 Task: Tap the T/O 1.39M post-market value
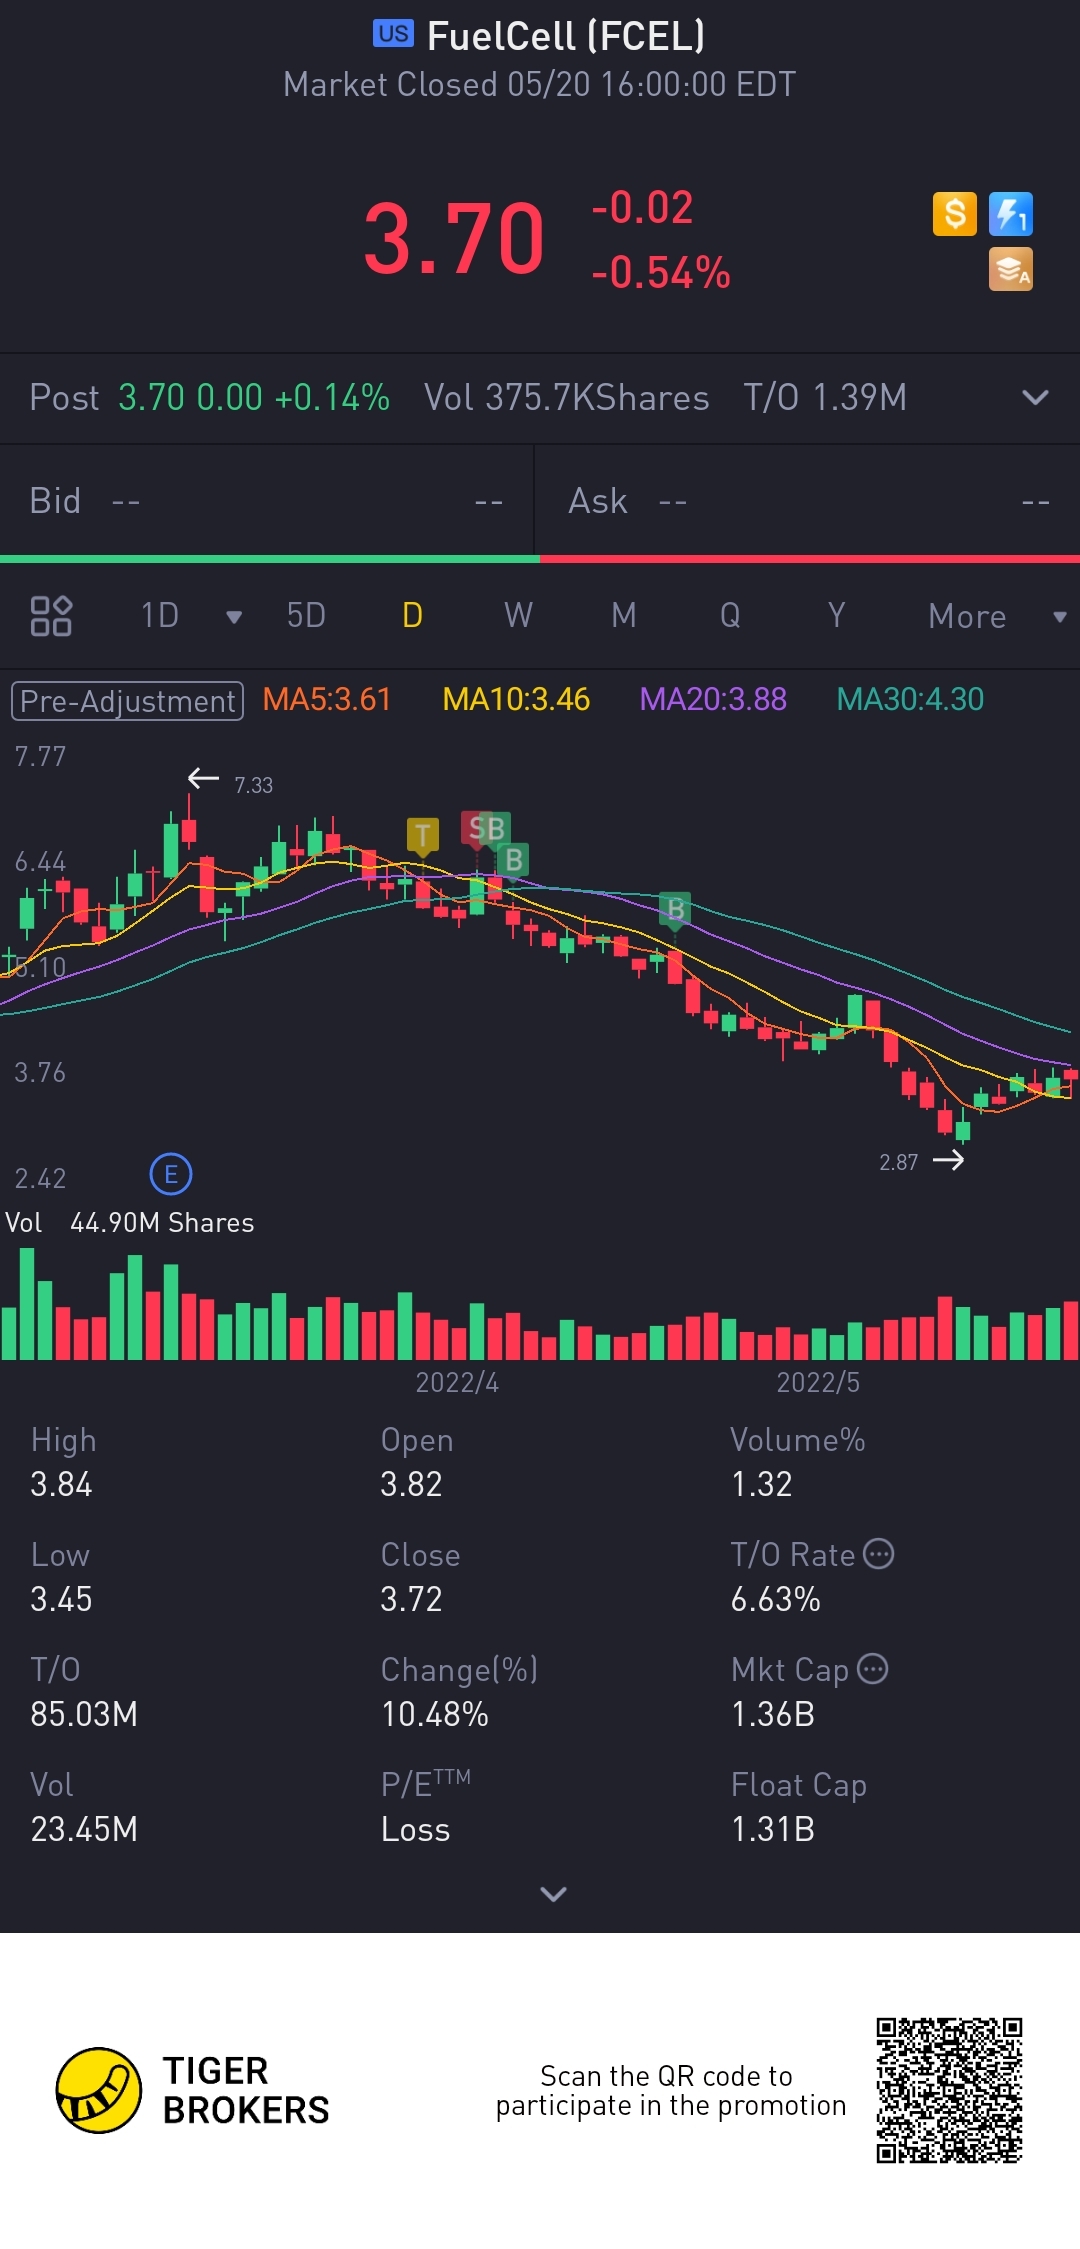[825, 397]
